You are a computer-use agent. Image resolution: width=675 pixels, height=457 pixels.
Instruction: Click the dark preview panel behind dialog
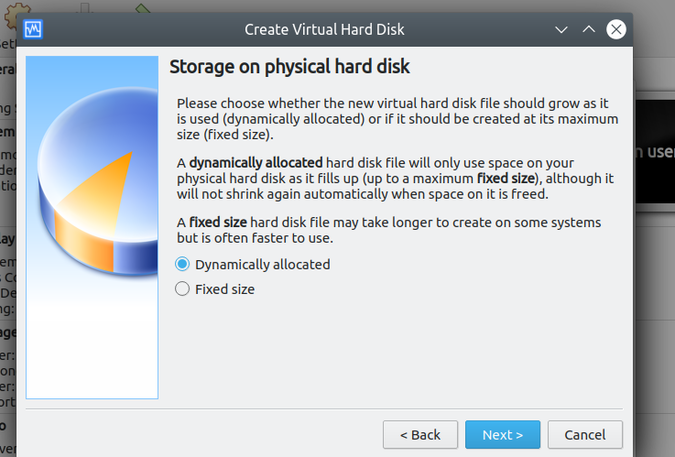(x=655, y=152)
